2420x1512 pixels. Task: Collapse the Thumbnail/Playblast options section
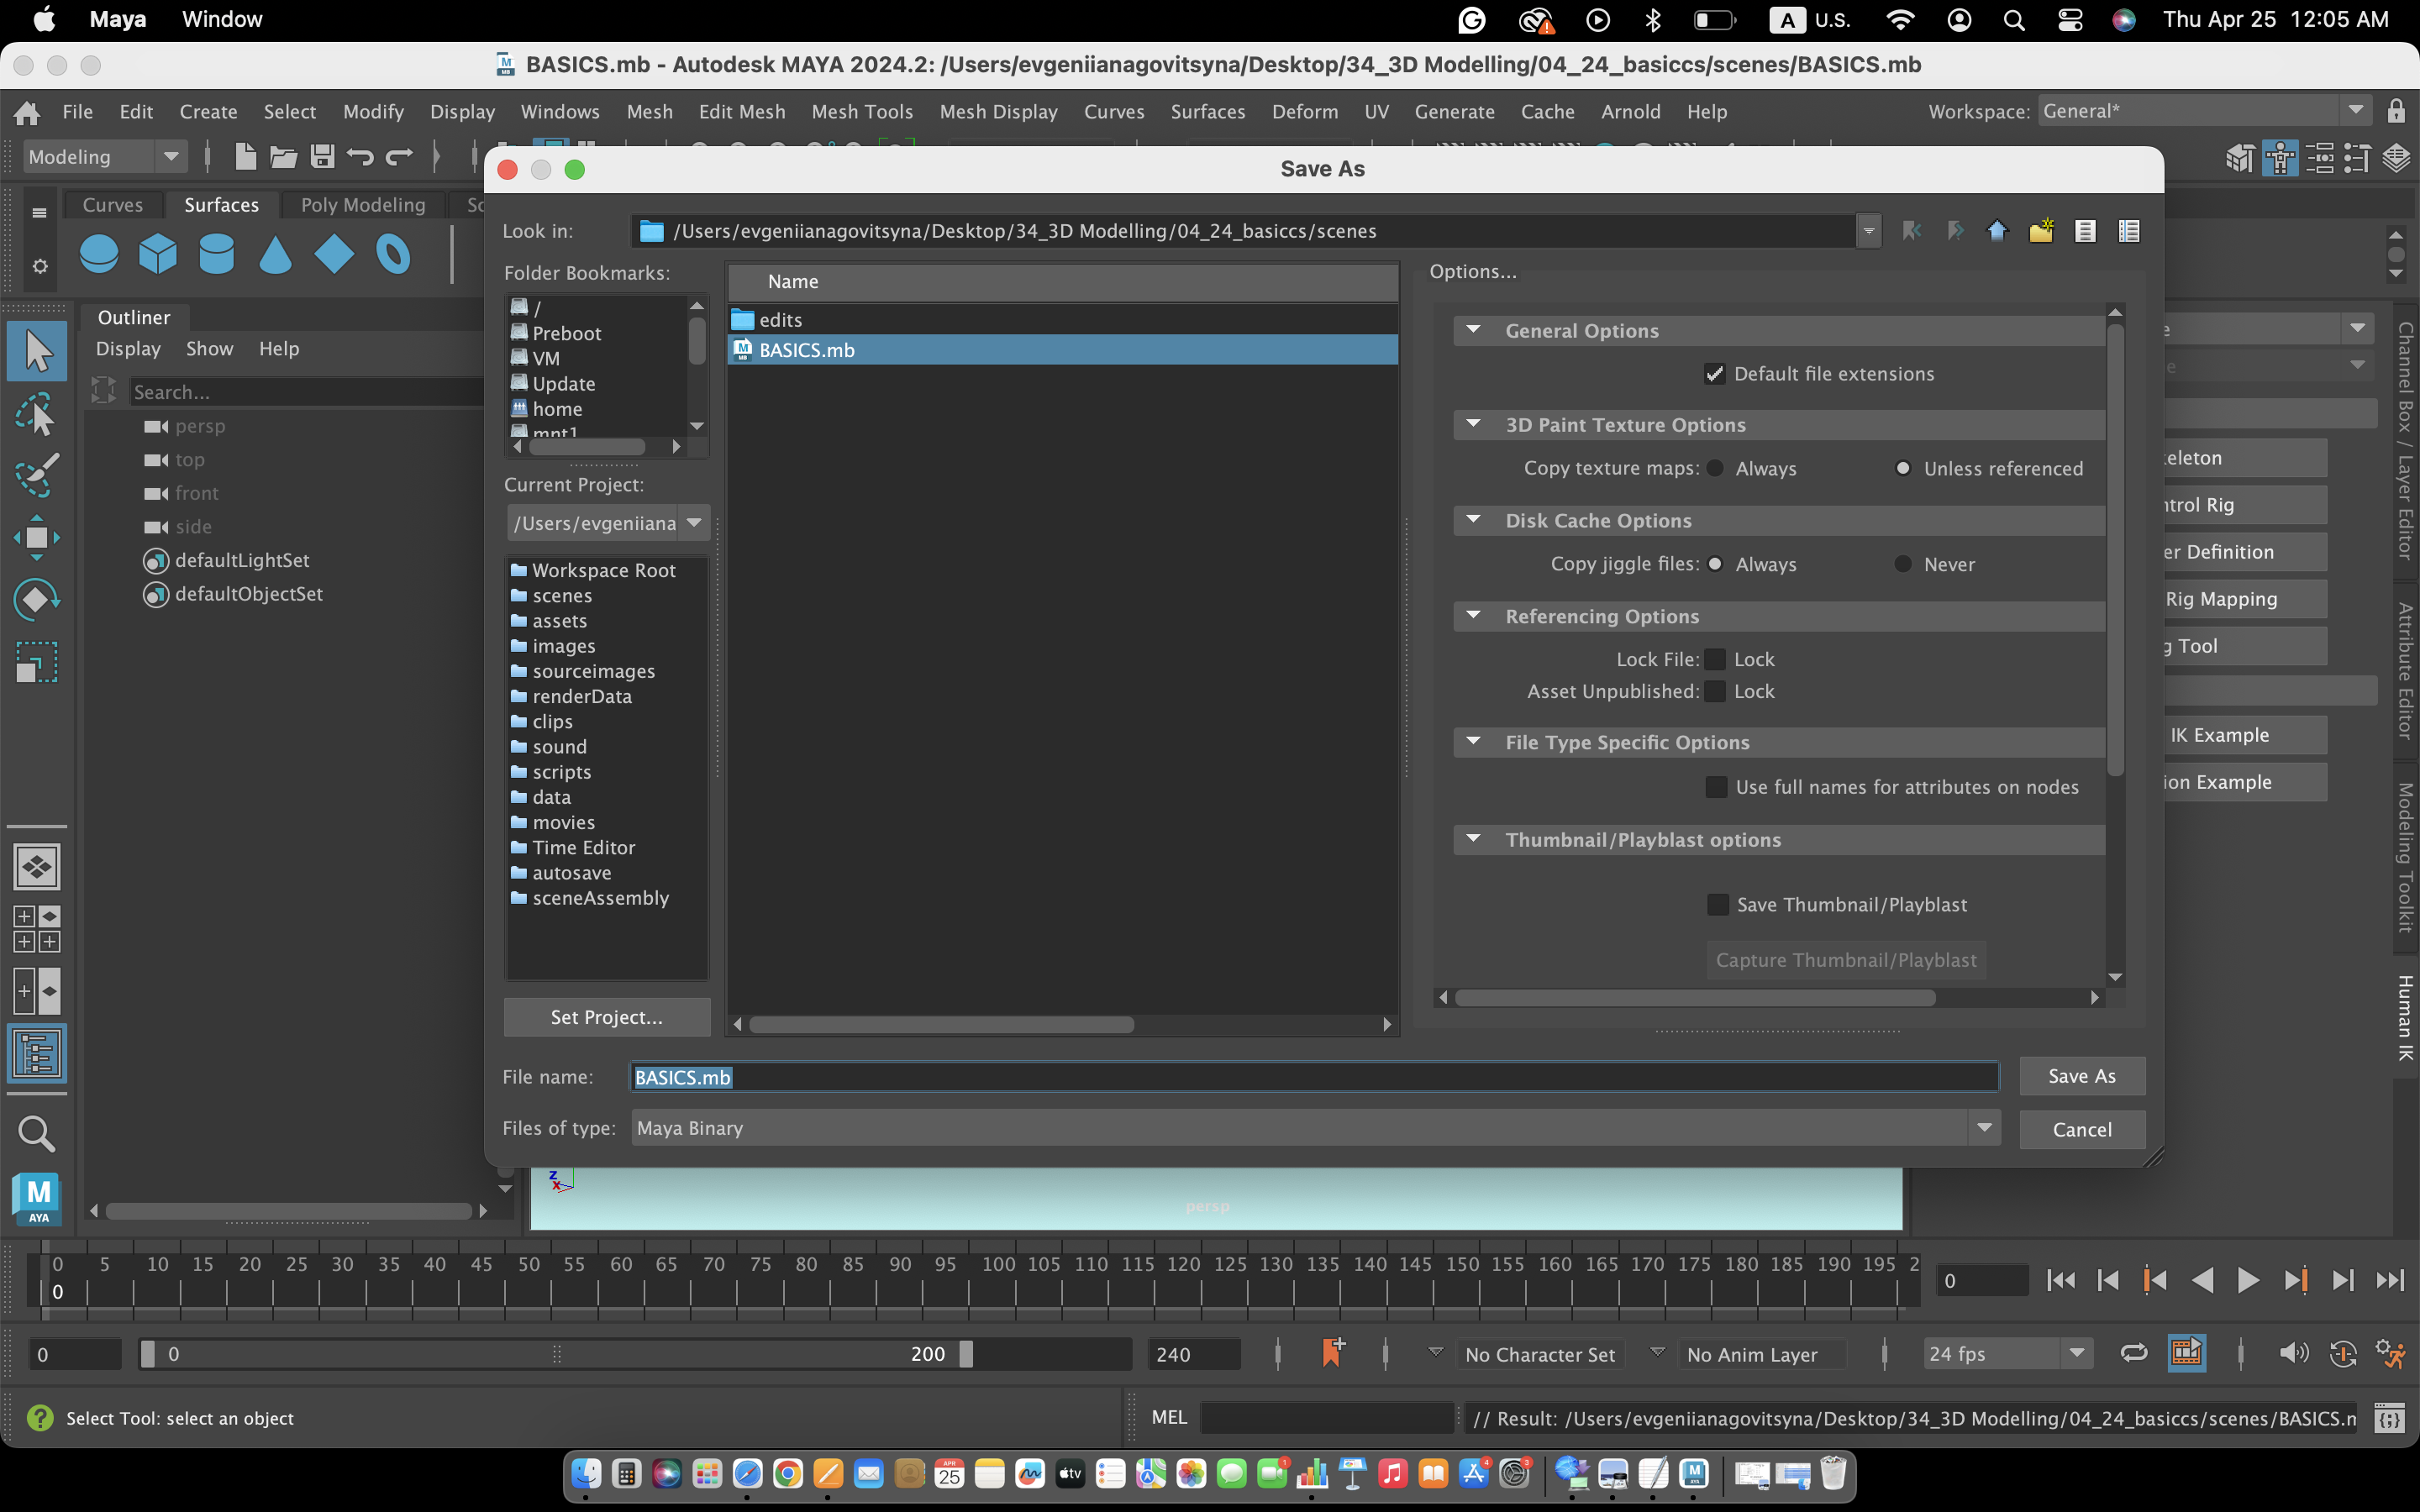1473,839
